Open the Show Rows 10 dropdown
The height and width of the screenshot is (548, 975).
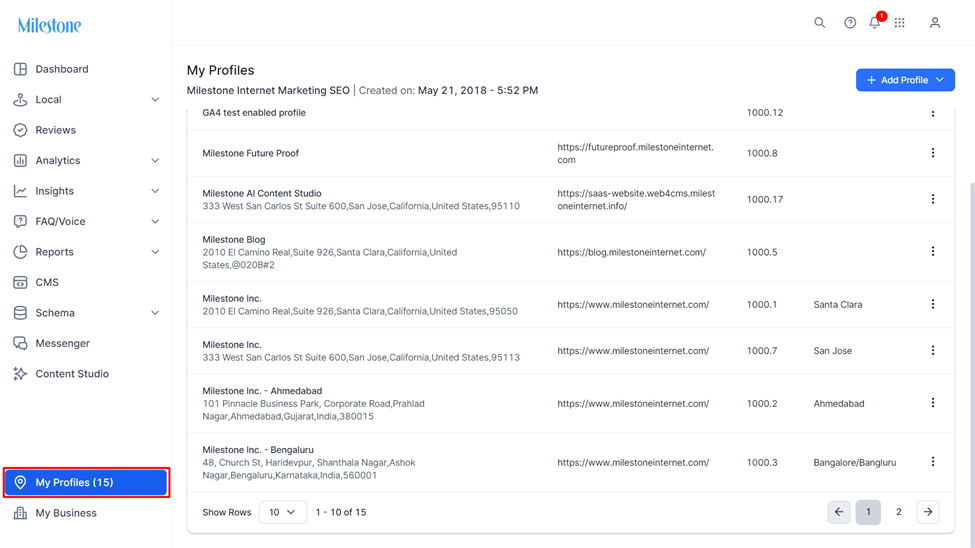coord(283,512)
